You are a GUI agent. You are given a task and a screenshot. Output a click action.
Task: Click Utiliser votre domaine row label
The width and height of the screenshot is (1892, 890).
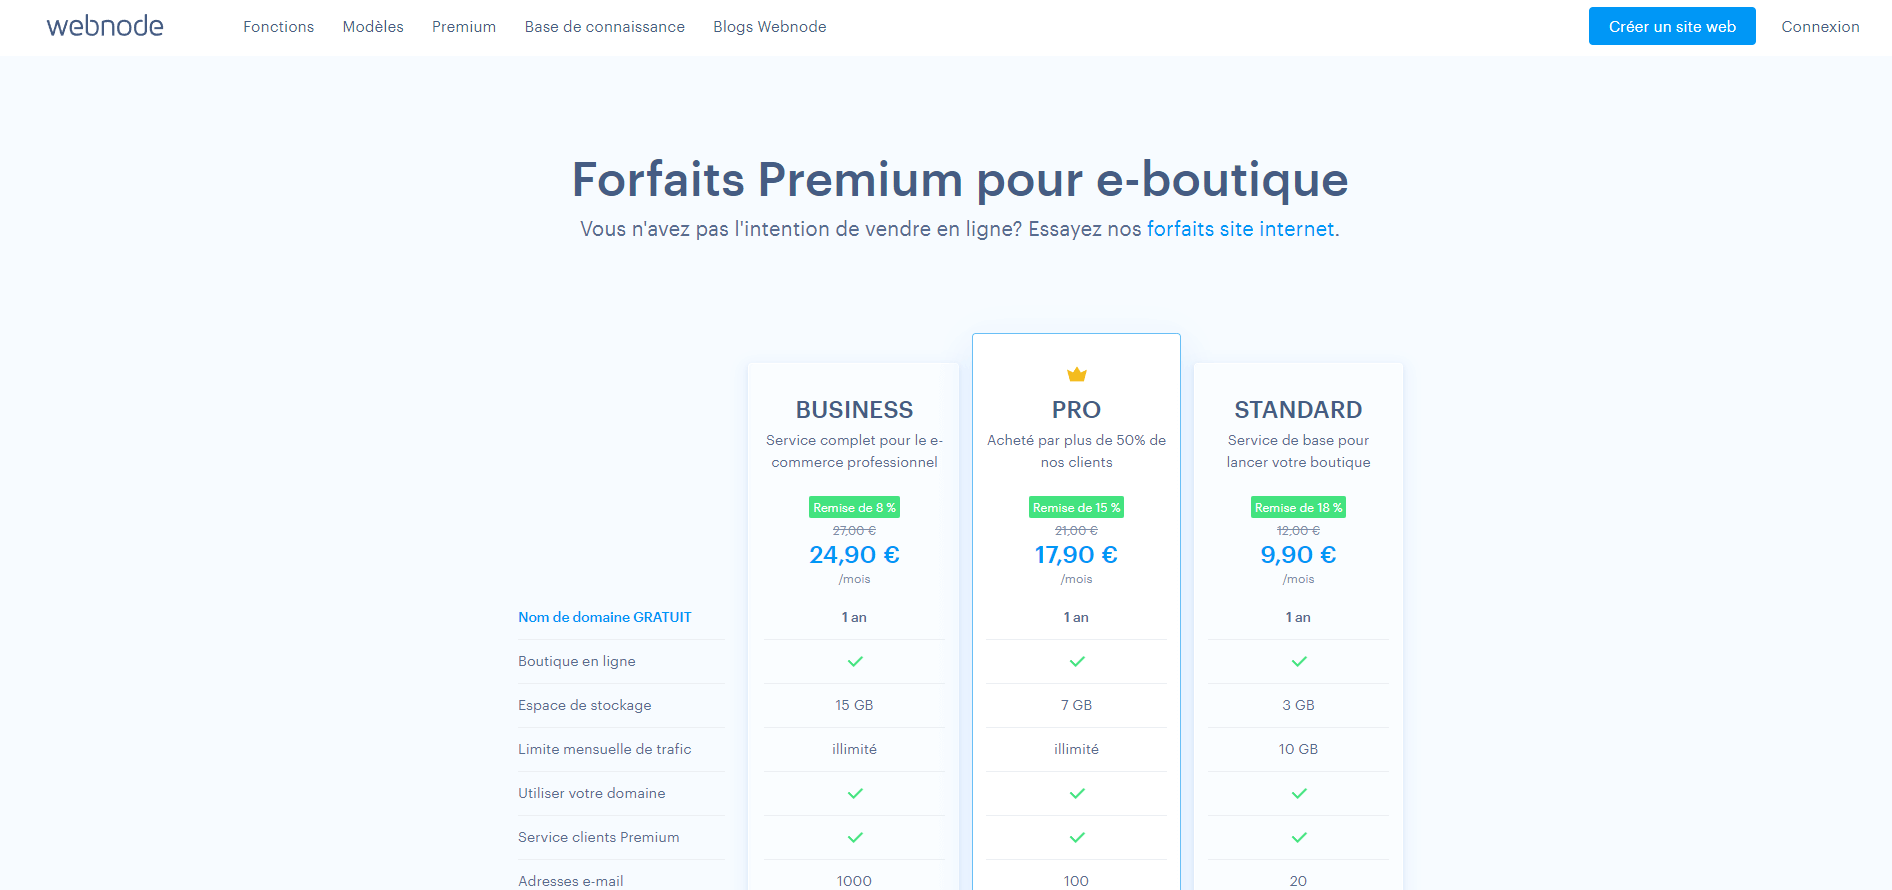coord(592,793)
